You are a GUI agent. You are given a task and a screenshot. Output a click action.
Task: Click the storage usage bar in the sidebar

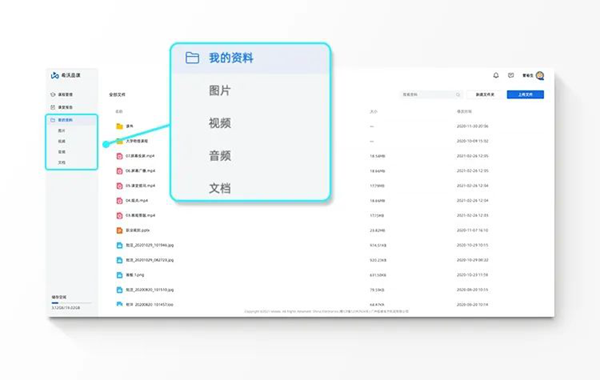(x=72, y=303)
